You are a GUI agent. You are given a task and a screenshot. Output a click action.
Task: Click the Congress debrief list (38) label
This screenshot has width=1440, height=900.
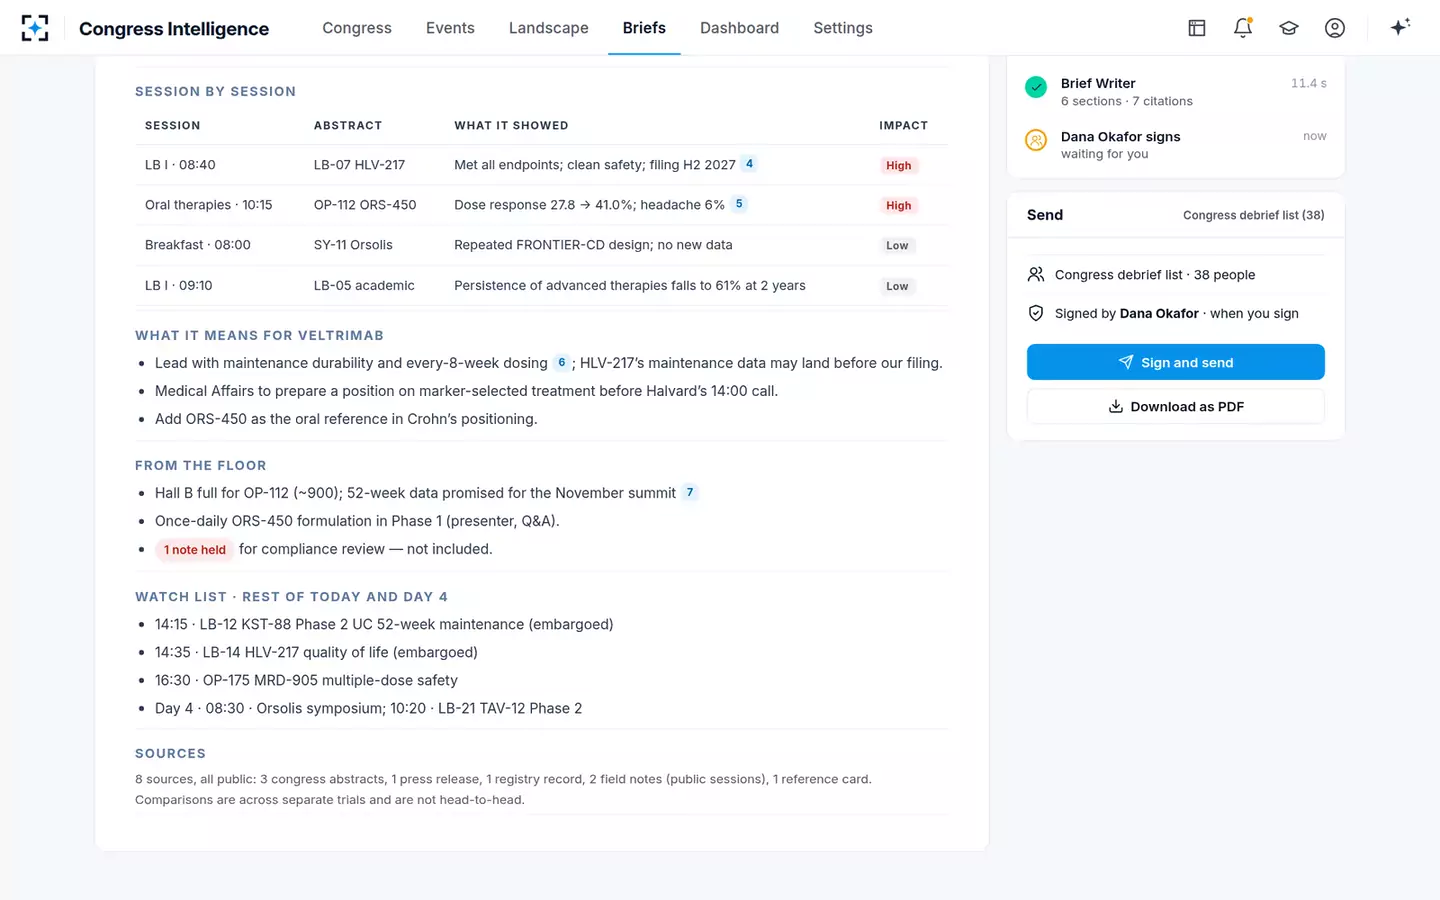[1254, 215]
